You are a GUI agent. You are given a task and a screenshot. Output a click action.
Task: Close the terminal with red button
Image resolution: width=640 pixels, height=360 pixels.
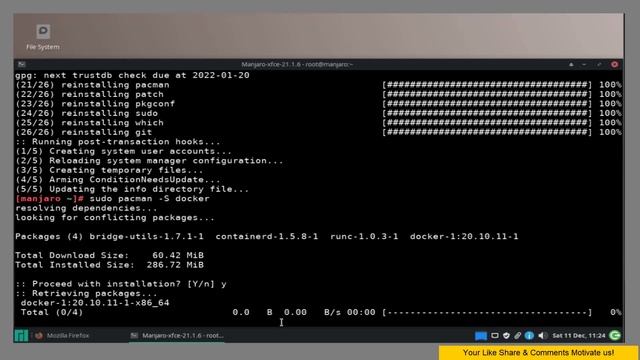(x=614, y=64)
